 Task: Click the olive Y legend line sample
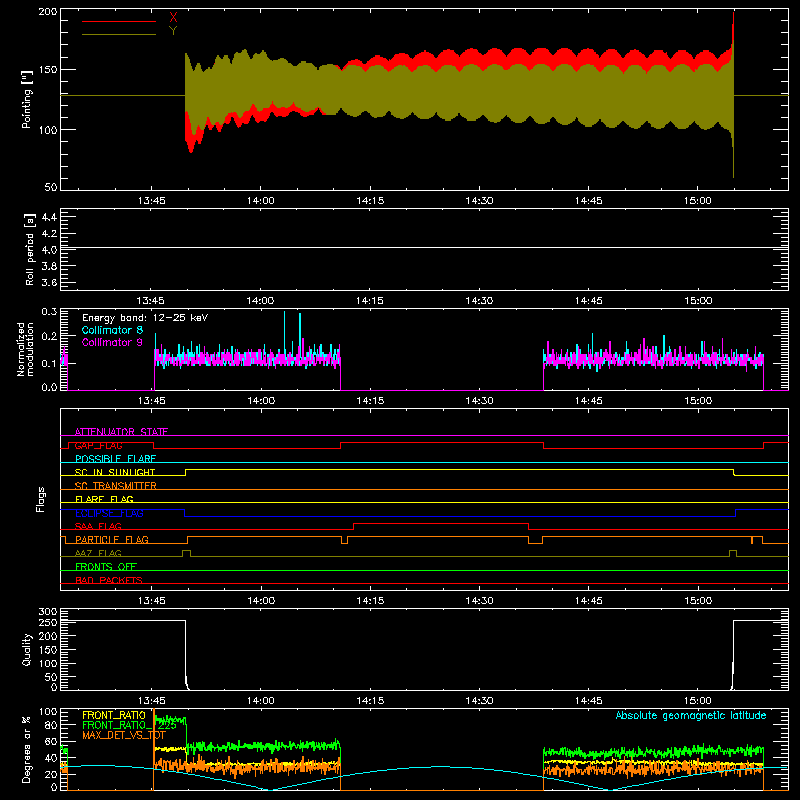tap(119, 34)
